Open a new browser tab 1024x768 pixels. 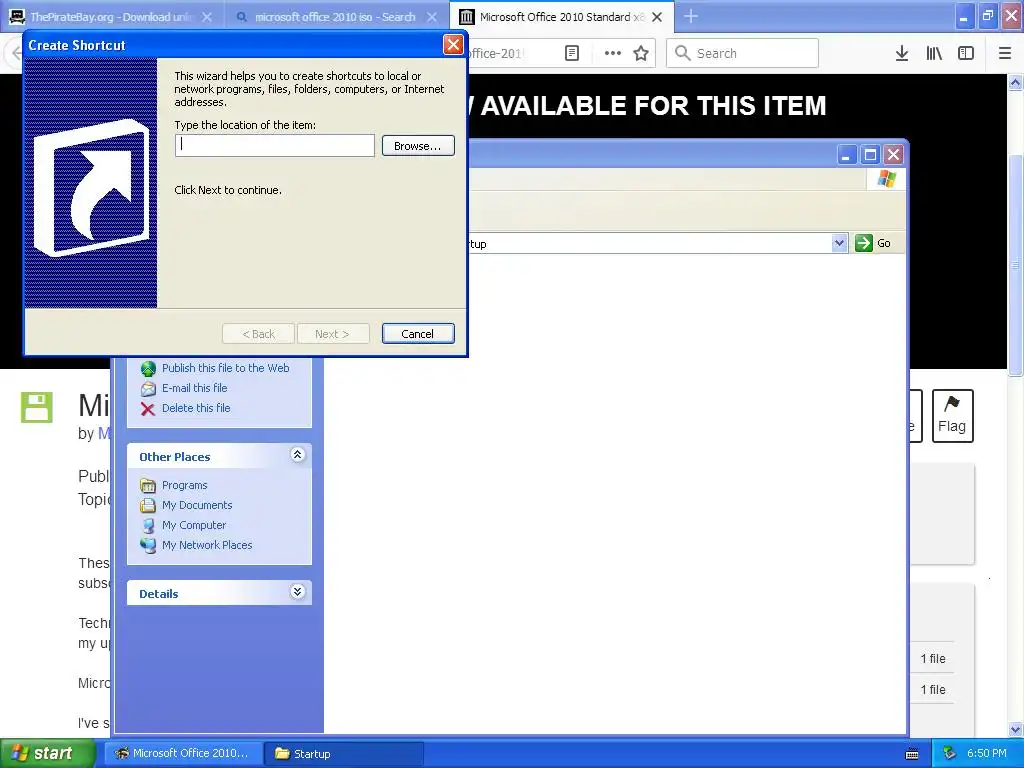tap(691, 16)
